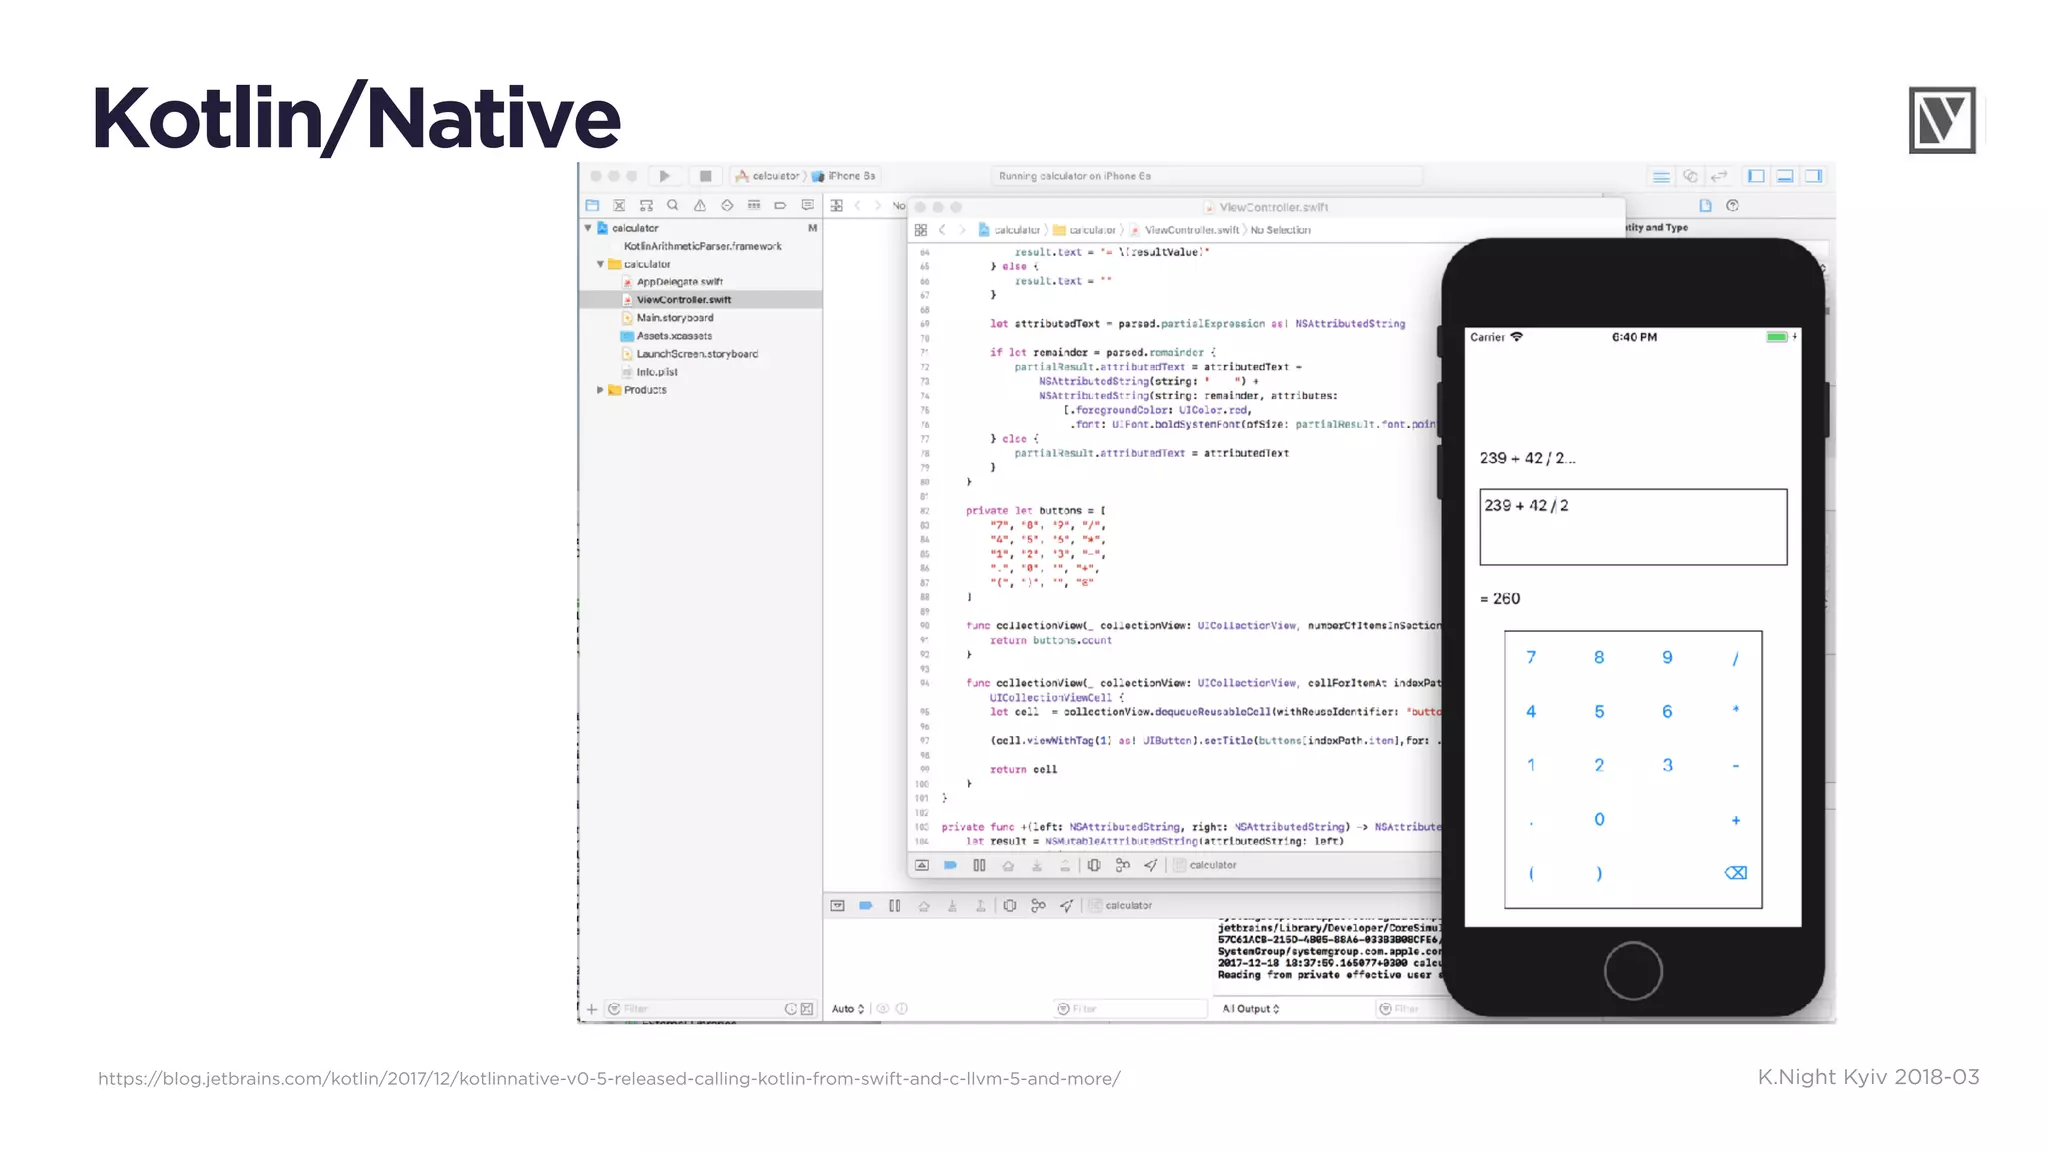The width and height of the screenshot is (2048, 1152).
Task: Click the Xcode Run (play) button
Action: tap(665, 176)
